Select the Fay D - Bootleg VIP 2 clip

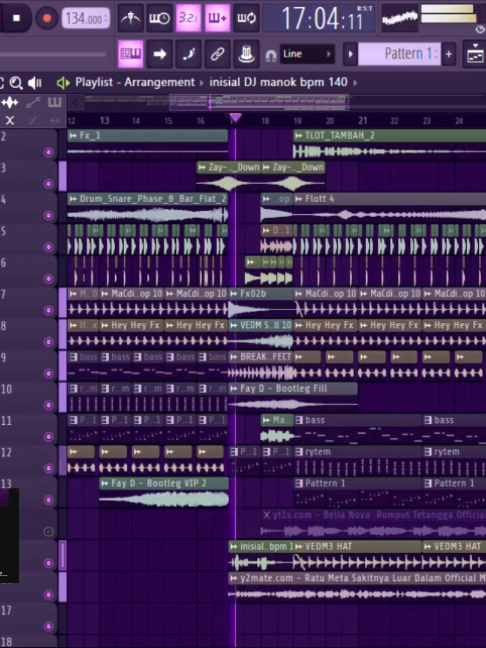point(164,492)
